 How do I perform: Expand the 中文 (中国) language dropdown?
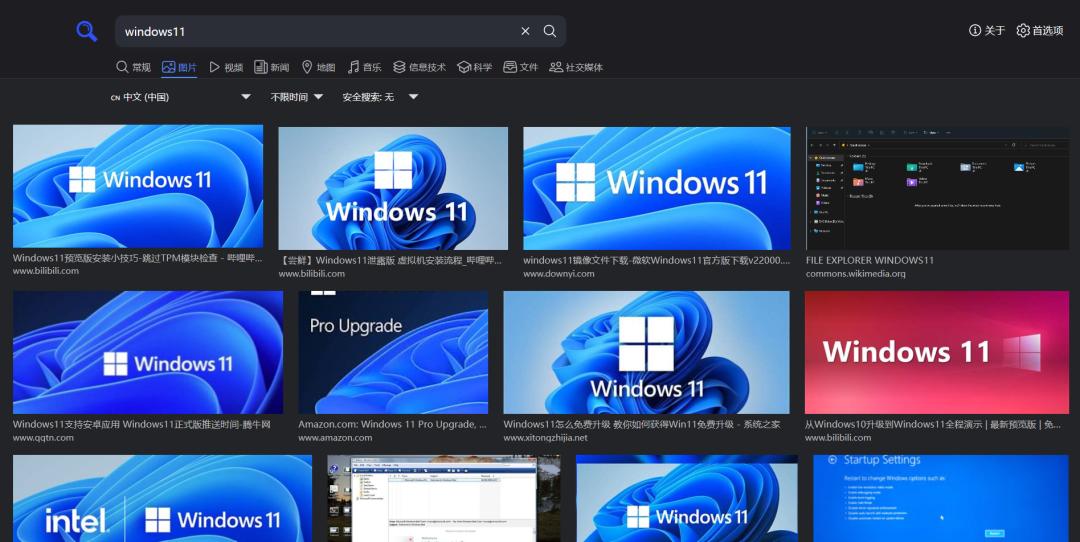coord(180,97)
